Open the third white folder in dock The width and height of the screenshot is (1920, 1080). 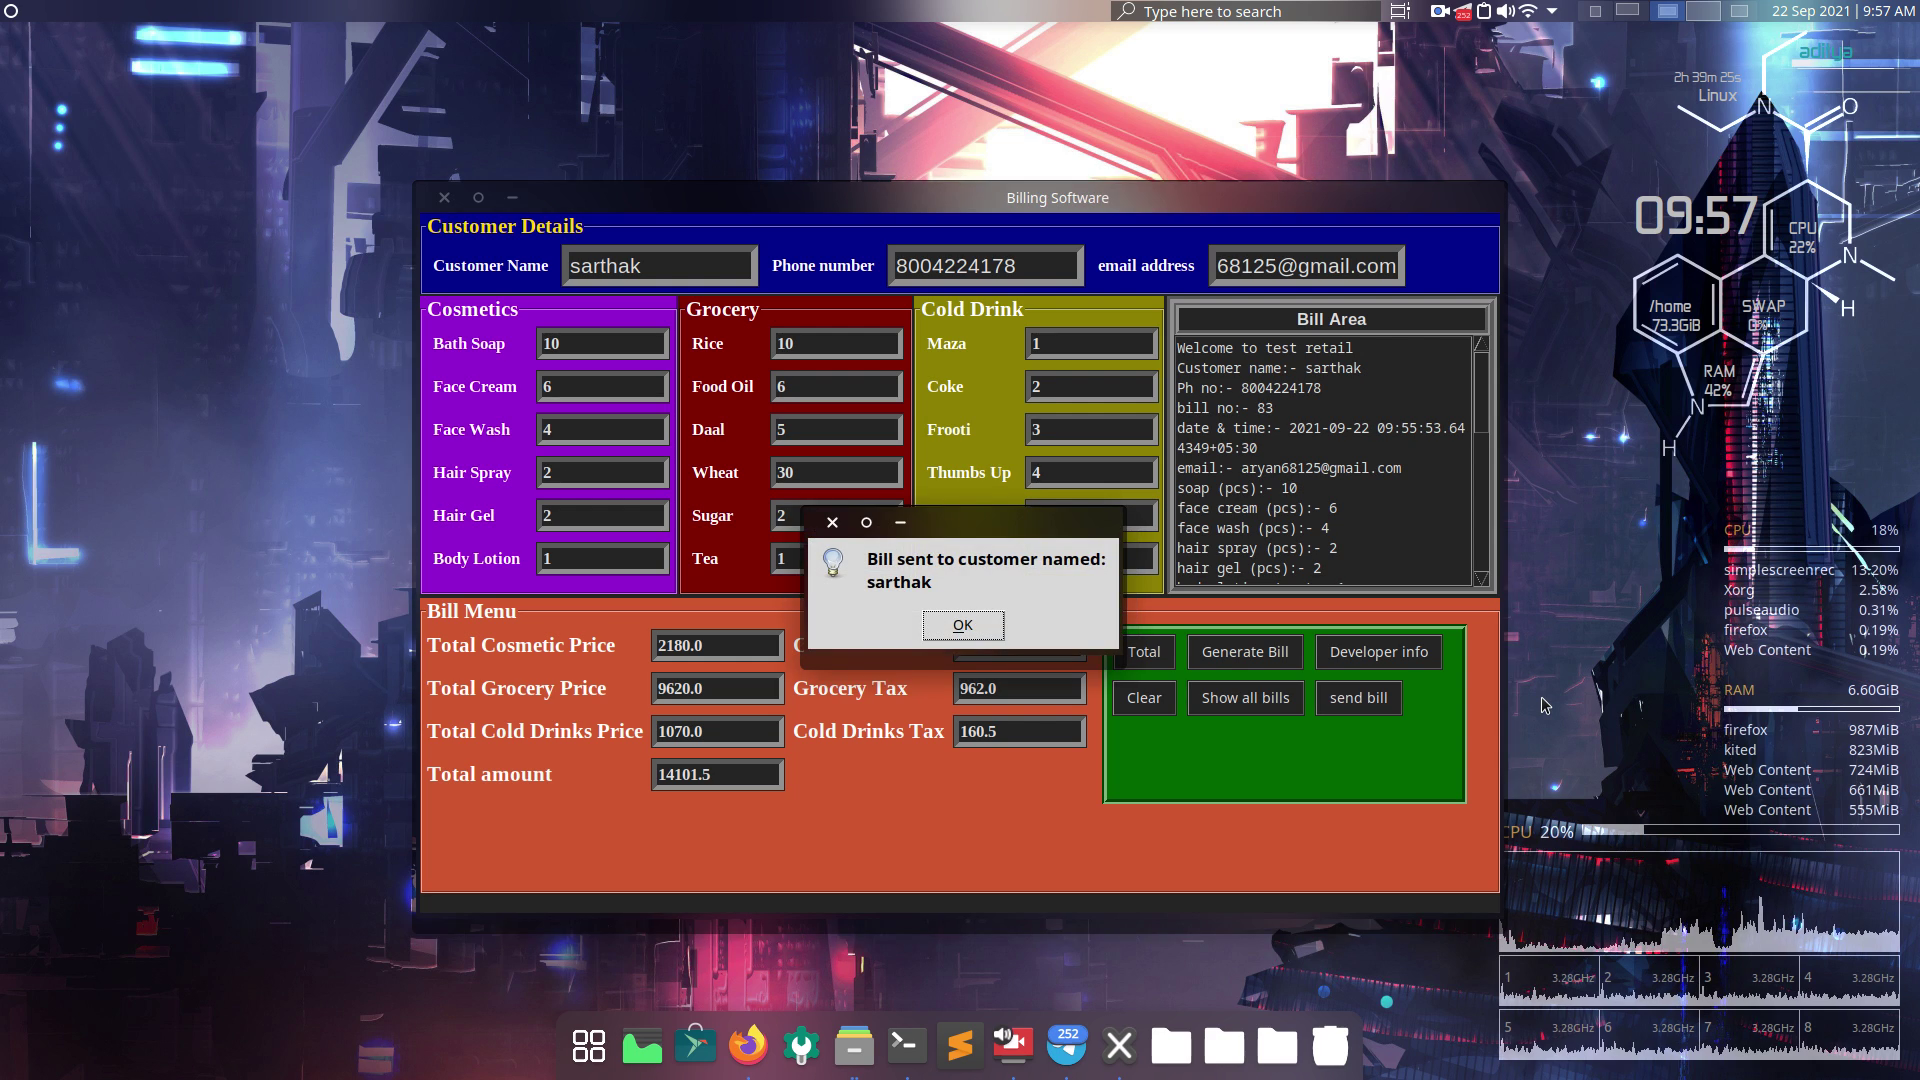[x=1277, y=1046]
